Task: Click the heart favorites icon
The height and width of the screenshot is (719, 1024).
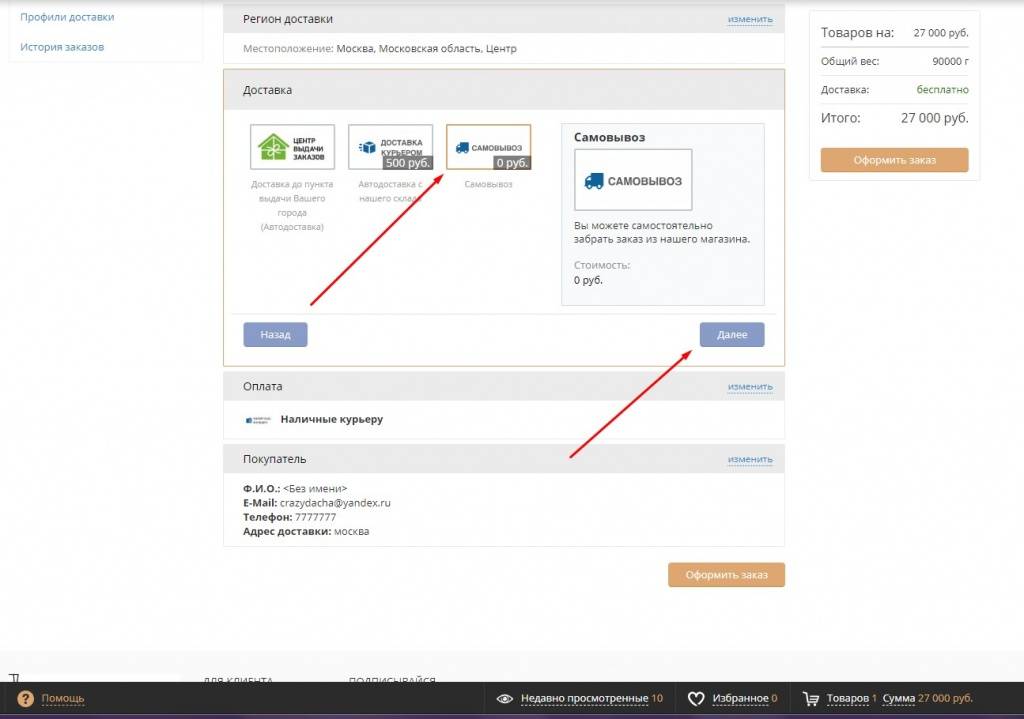Action: (696, 698)
